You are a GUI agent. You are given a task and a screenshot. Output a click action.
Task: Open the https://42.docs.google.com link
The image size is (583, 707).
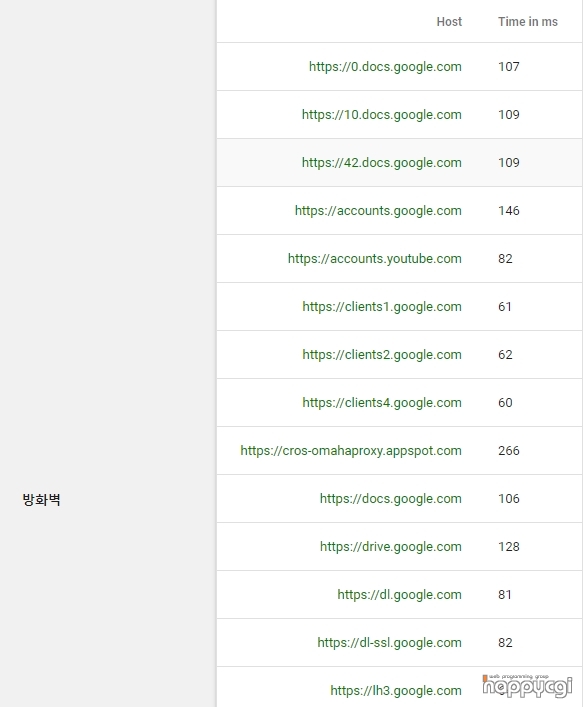(381, 163)
